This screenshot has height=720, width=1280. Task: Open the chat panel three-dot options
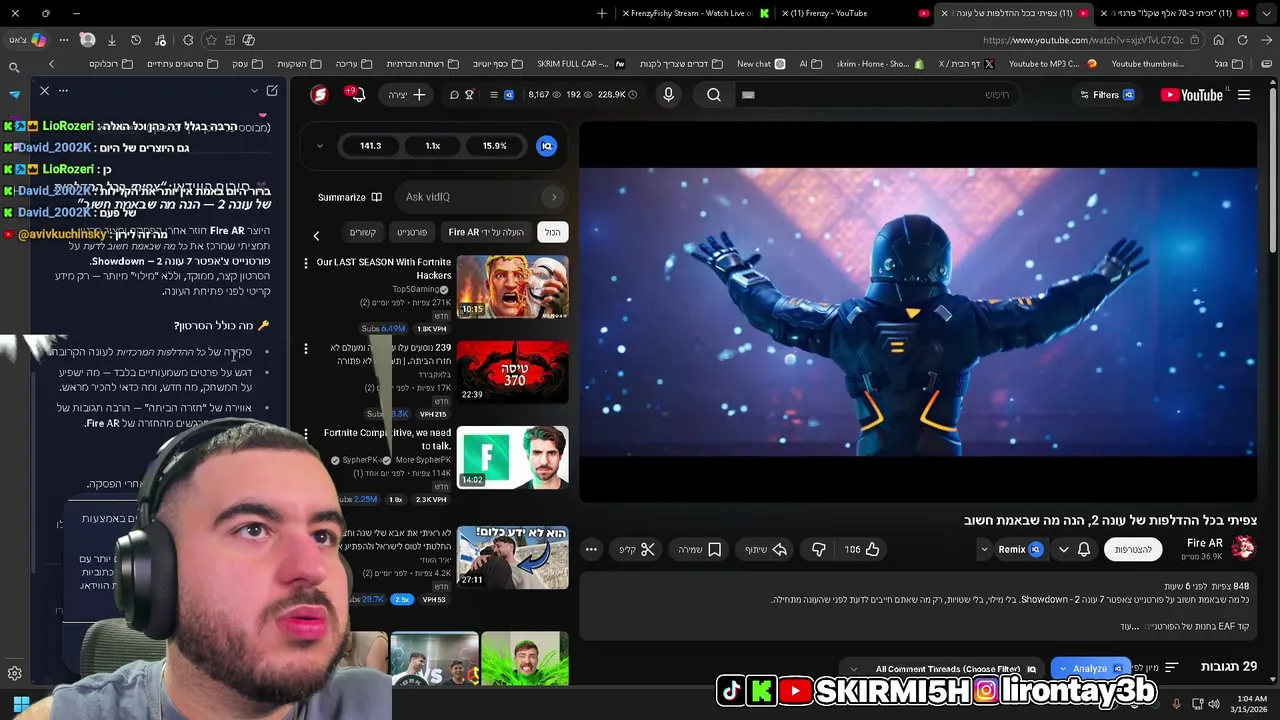coord(63,91)
